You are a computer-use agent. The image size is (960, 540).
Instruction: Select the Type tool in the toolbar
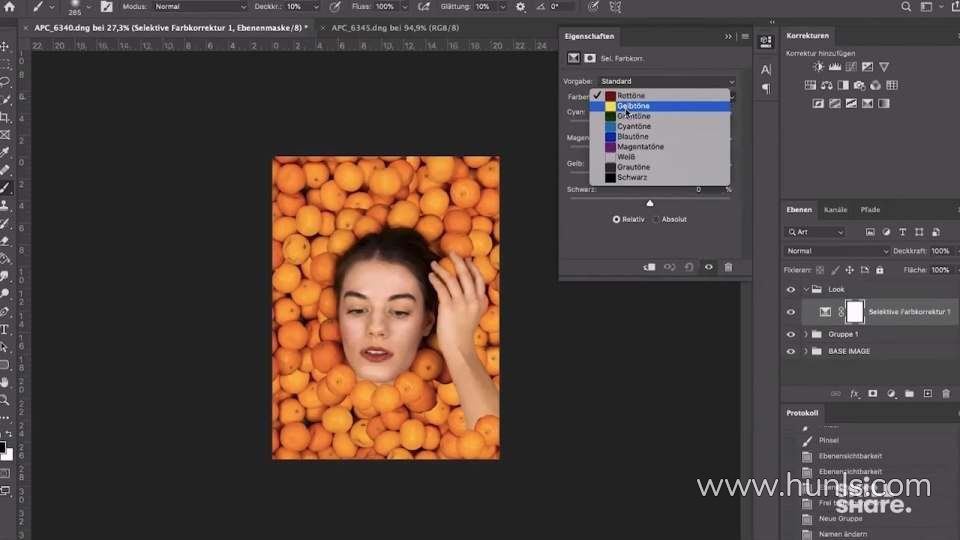(x=5, y=329)
